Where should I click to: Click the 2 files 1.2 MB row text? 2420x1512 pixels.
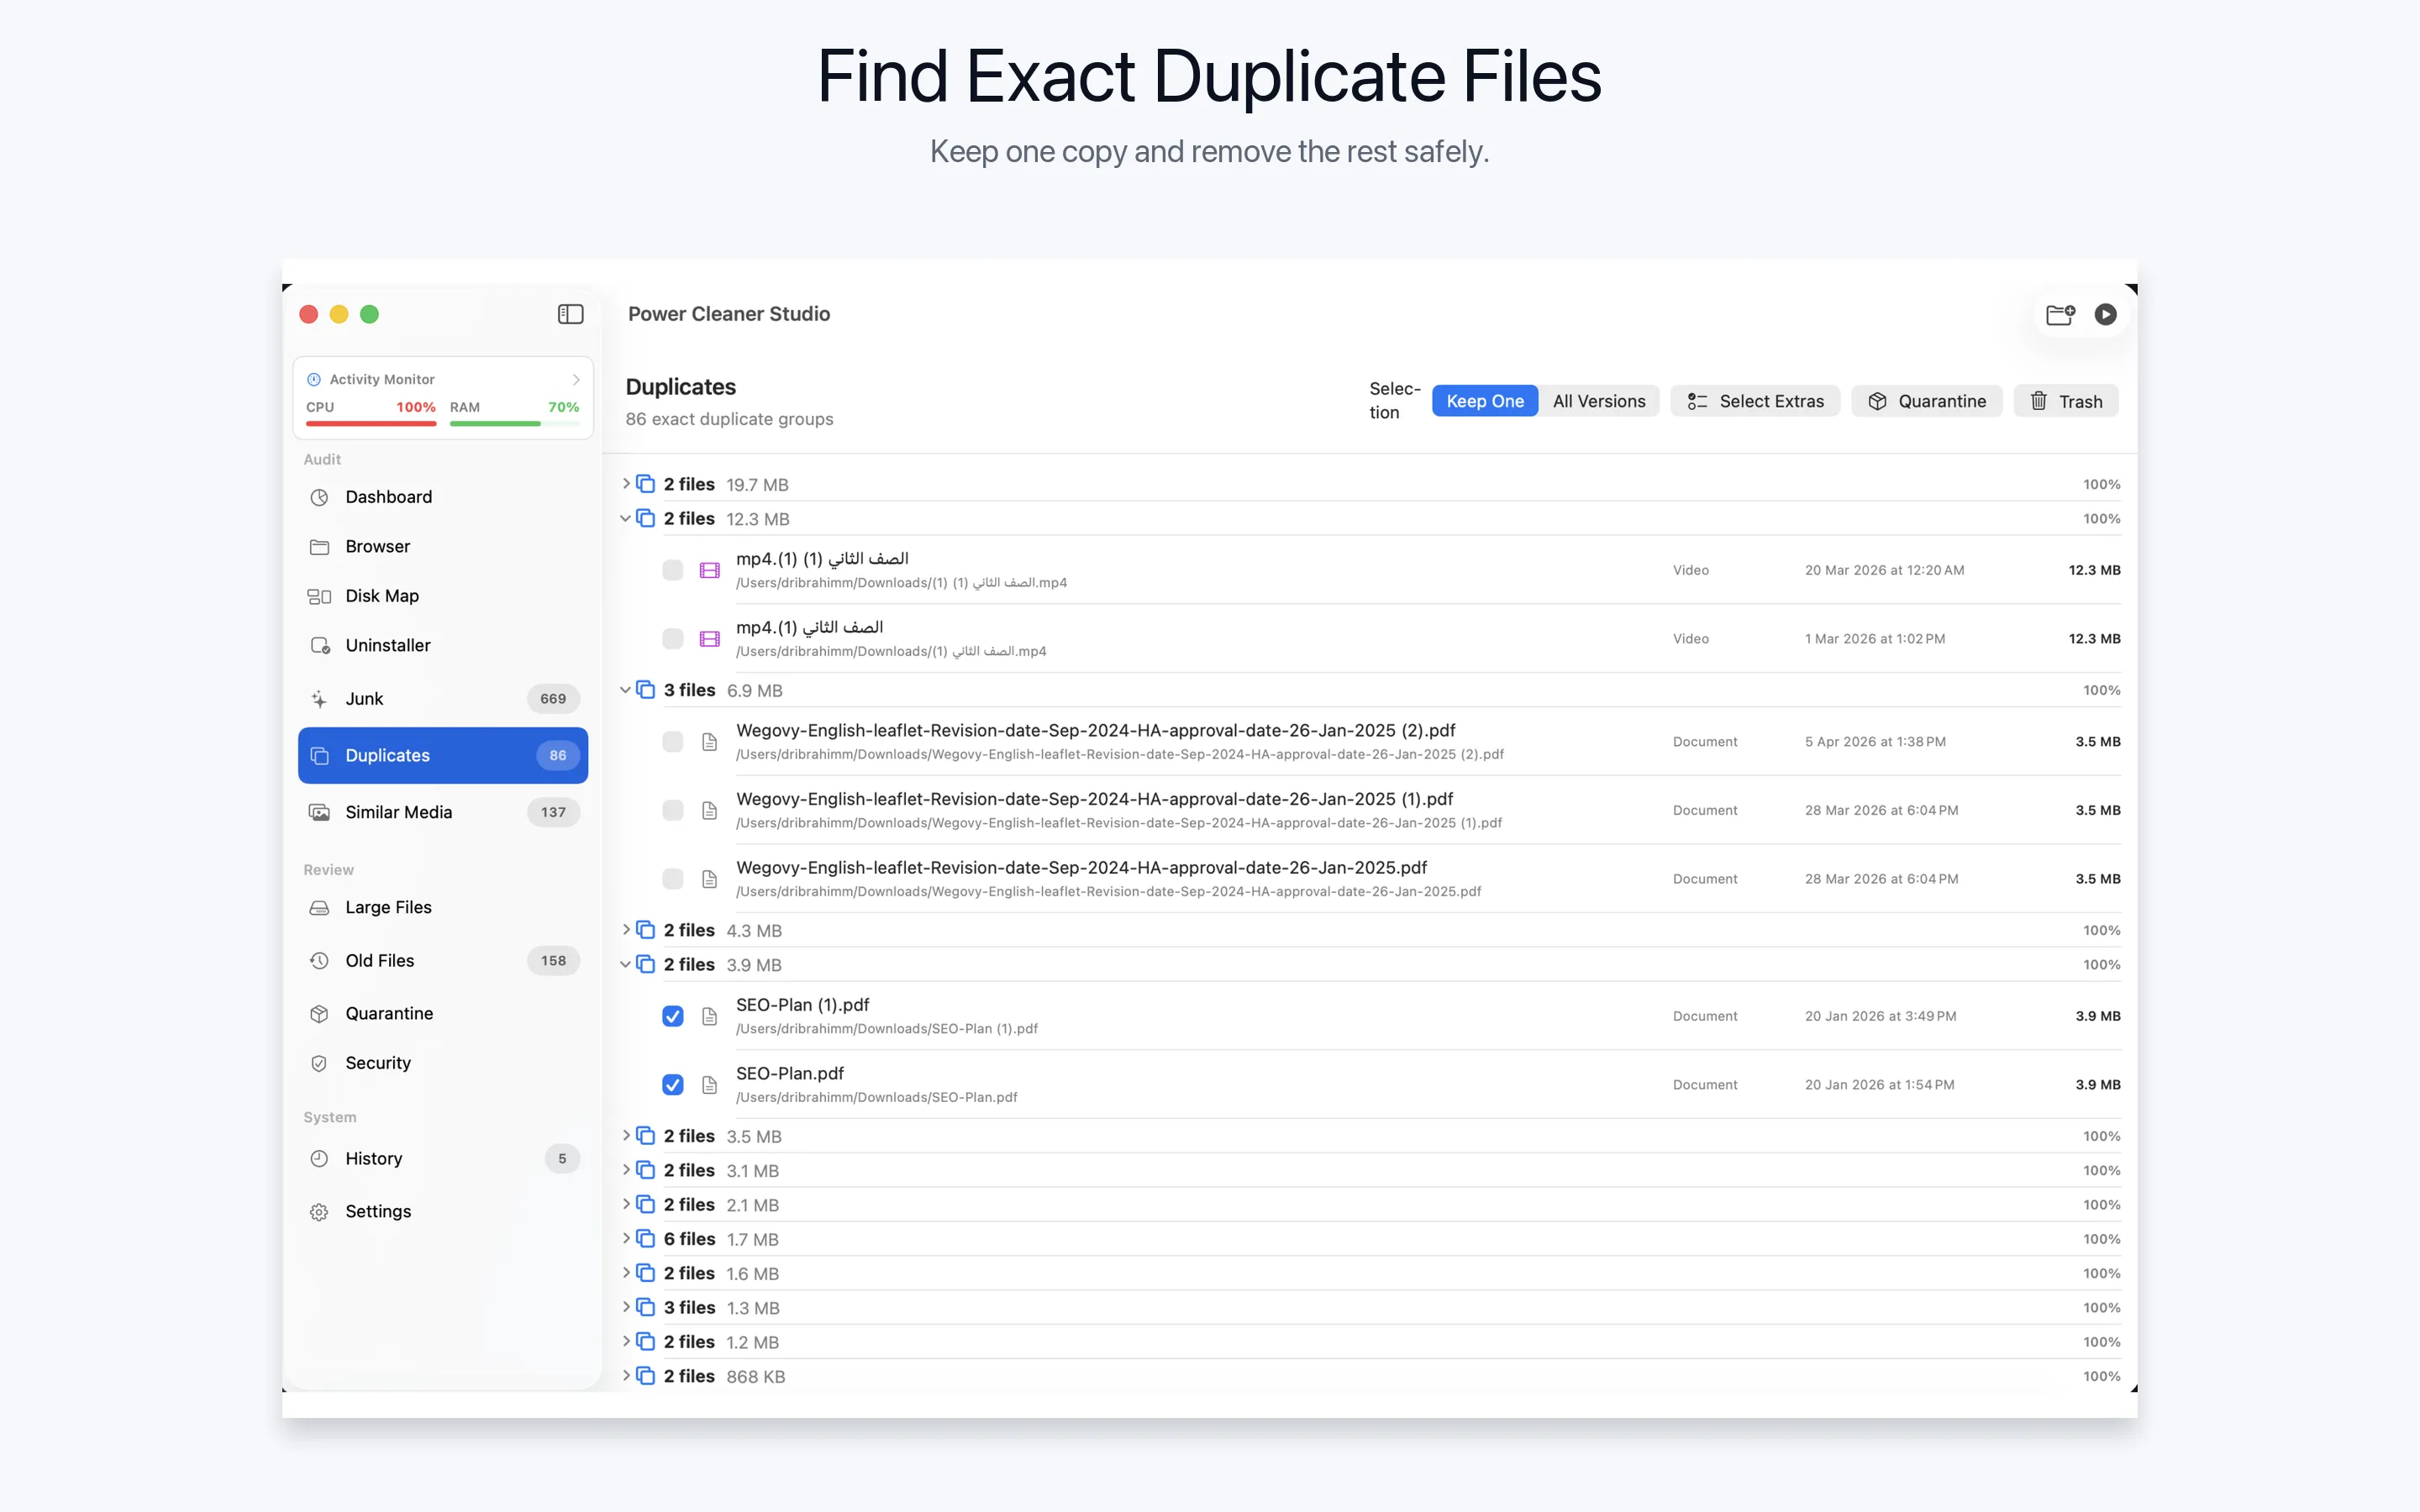click(x=721, y=1342)
